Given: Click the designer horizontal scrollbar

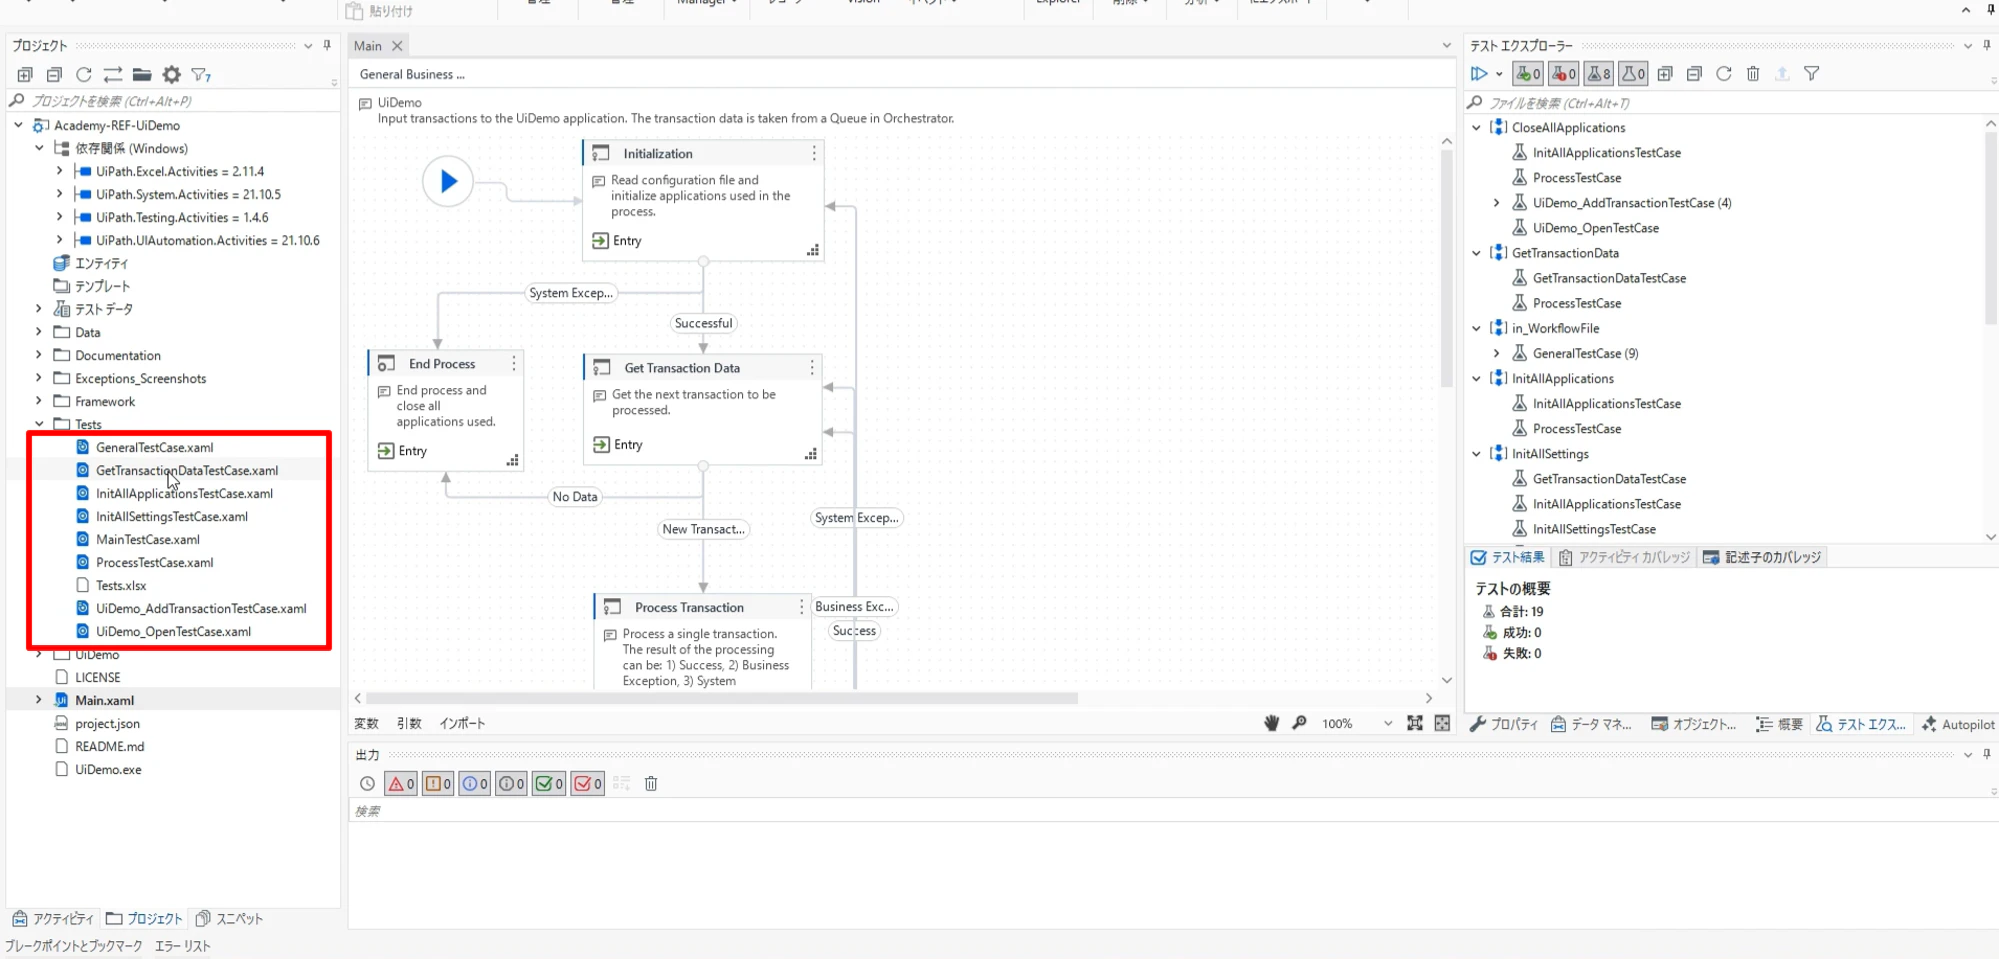Looking at the screenshot, I should [722, 698].
